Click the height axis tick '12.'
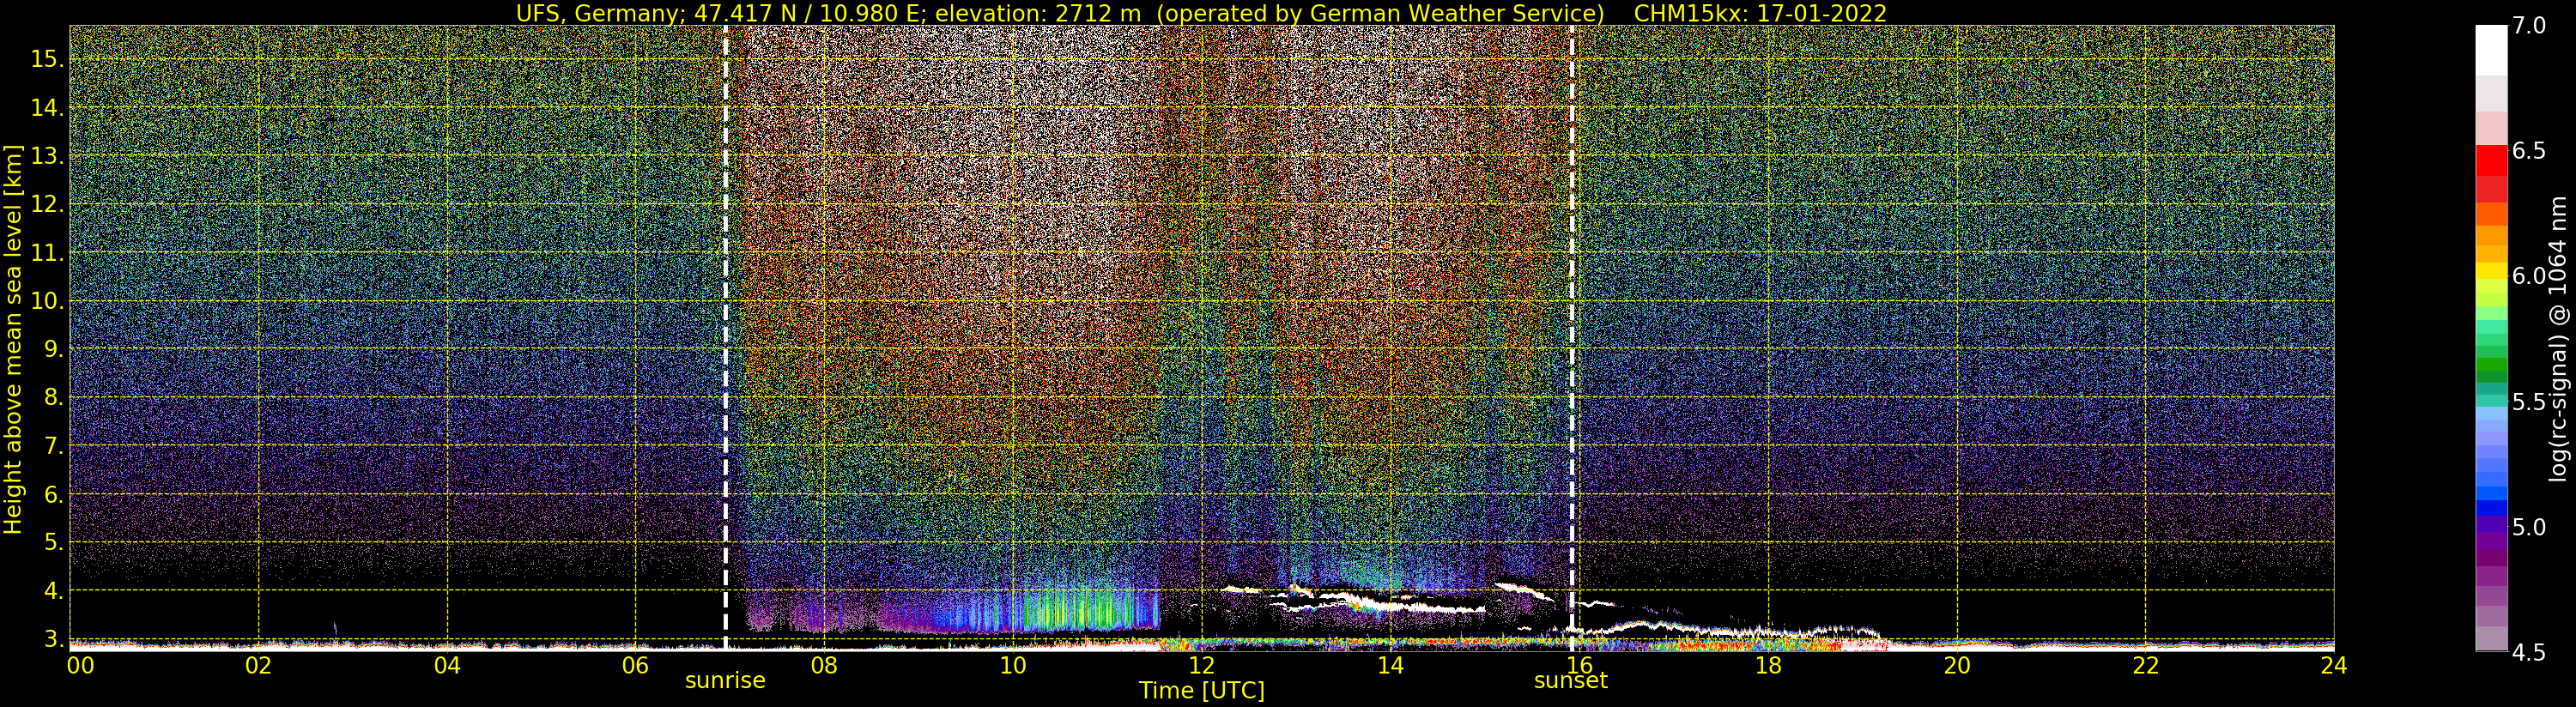The width and height of the screenshot is (2576, 707). pyautogui.click(x=47, y=204)
